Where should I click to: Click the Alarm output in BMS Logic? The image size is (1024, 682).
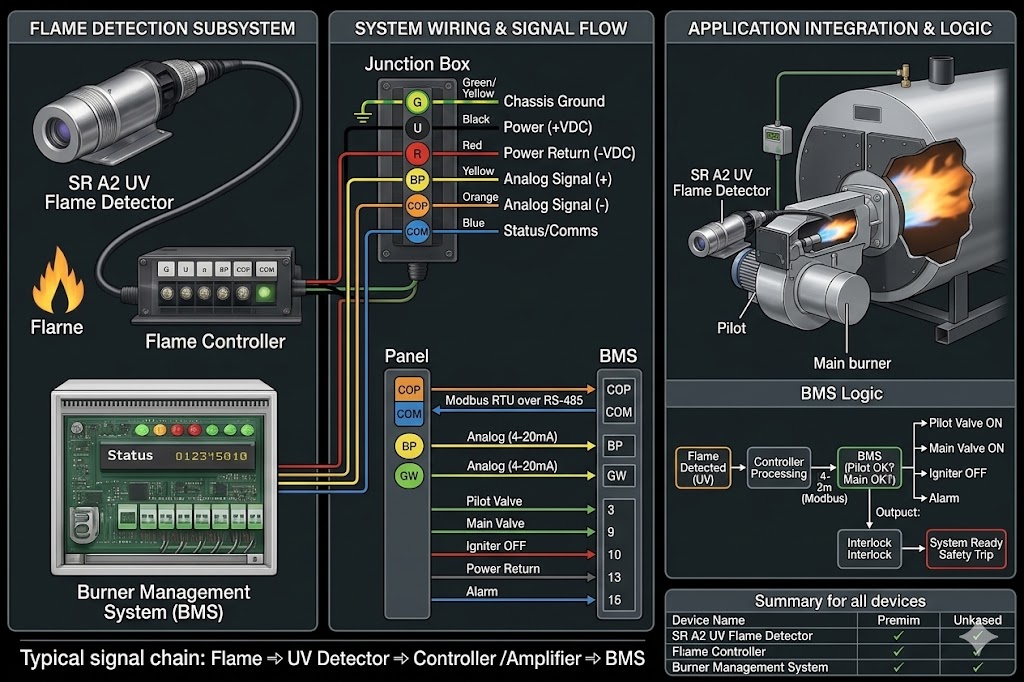tap(944, 498)
